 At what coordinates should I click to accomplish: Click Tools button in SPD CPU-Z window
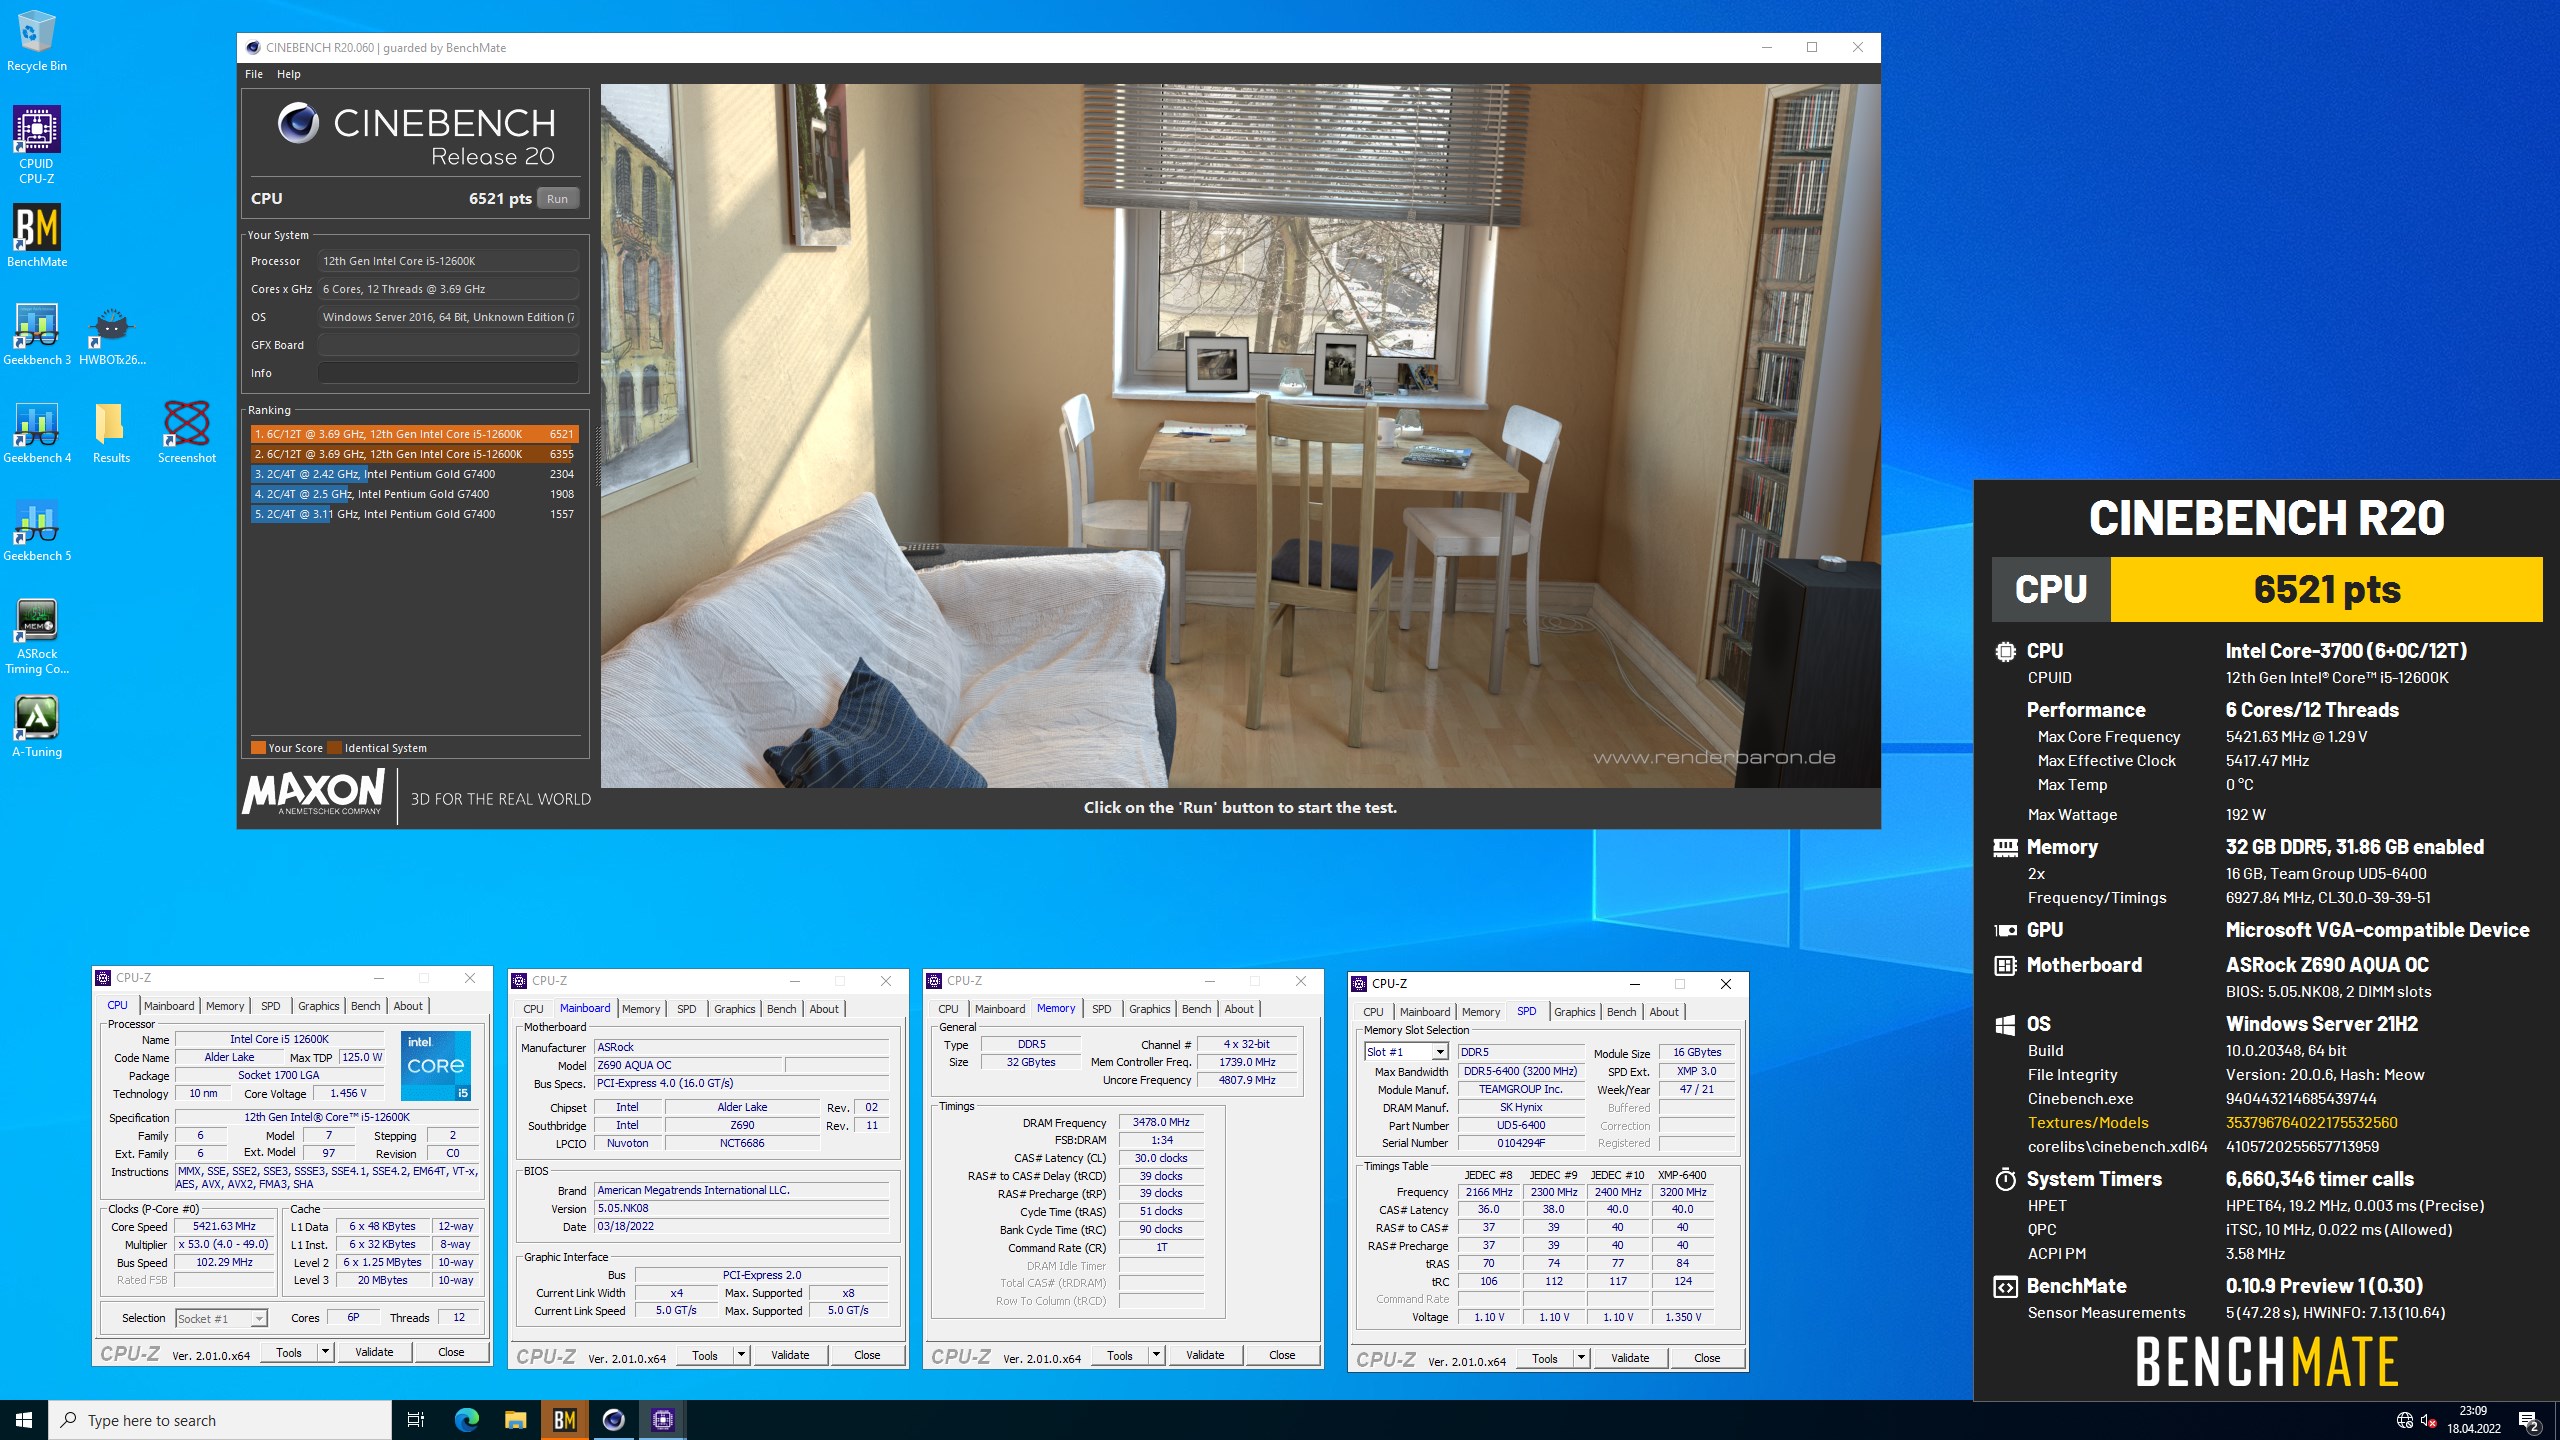(1545, 1358)
